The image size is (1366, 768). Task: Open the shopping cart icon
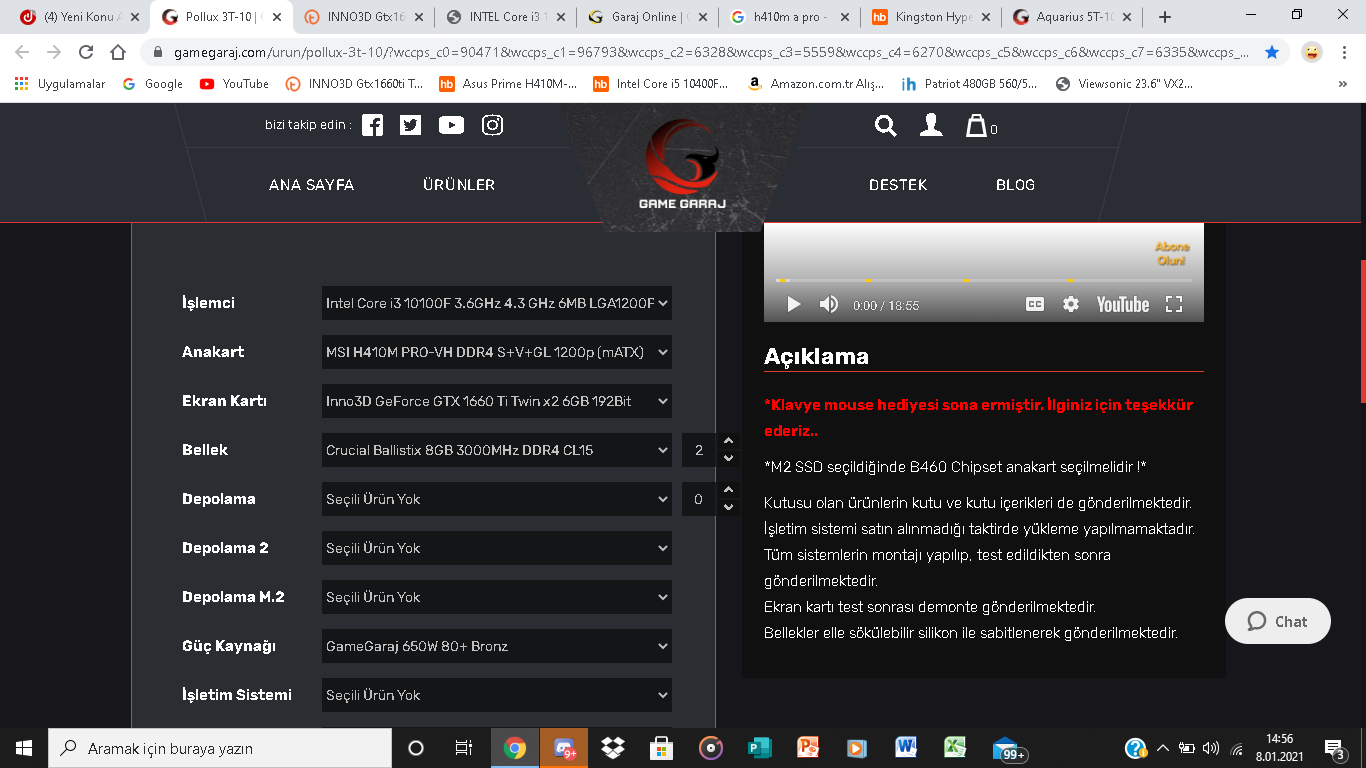click(976, 126)
